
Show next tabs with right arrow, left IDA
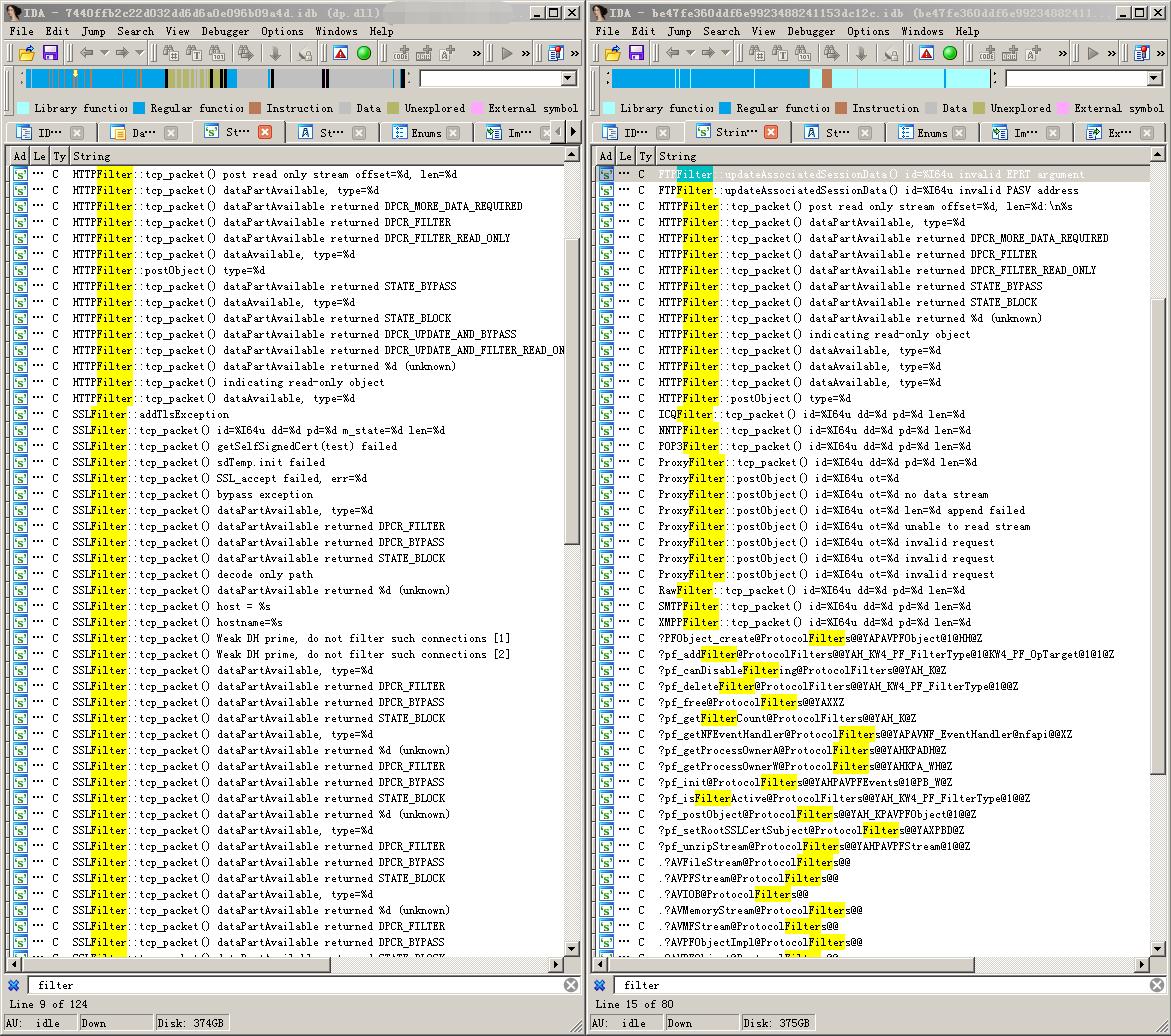pyautogui.click(x=573, y=132)
